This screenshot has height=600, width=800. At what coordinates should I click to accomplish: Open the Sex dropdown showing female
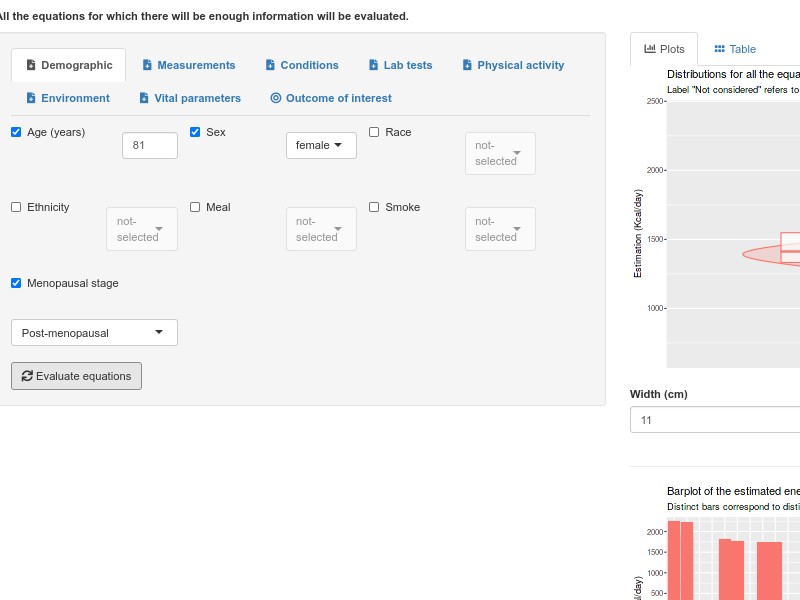click(321, 145)
